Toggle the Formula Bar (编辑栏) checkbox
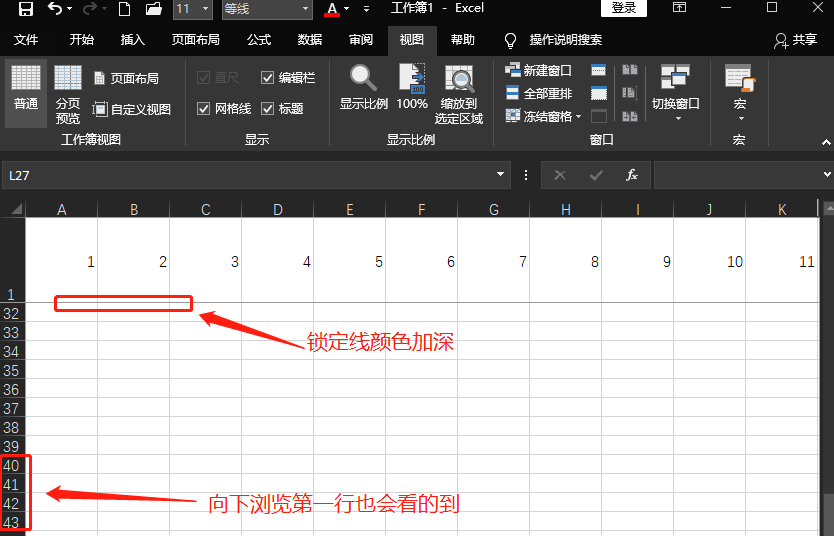Image resolution: width=834 pixels, height=536 pixels. (x=268, y=78)
